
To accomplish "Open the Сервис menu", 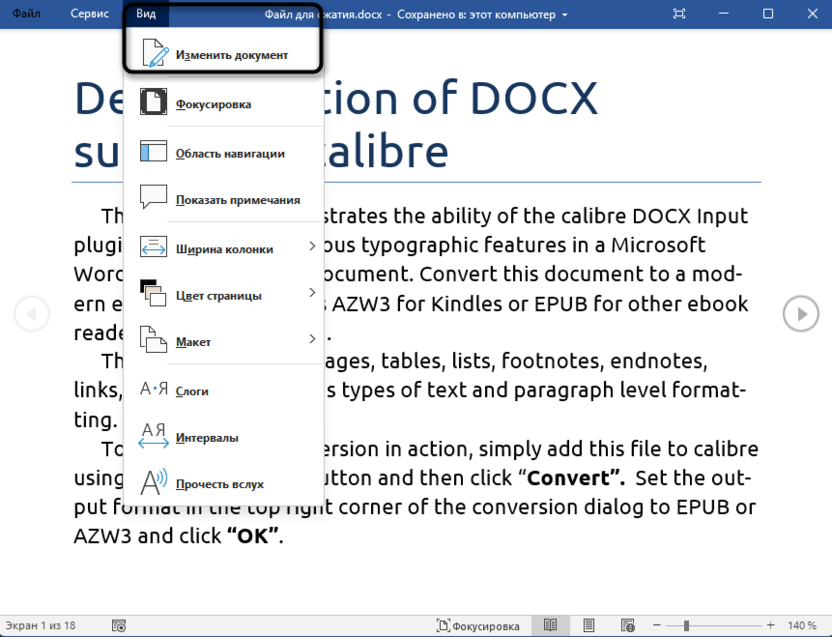I will (x=89, y=14).
